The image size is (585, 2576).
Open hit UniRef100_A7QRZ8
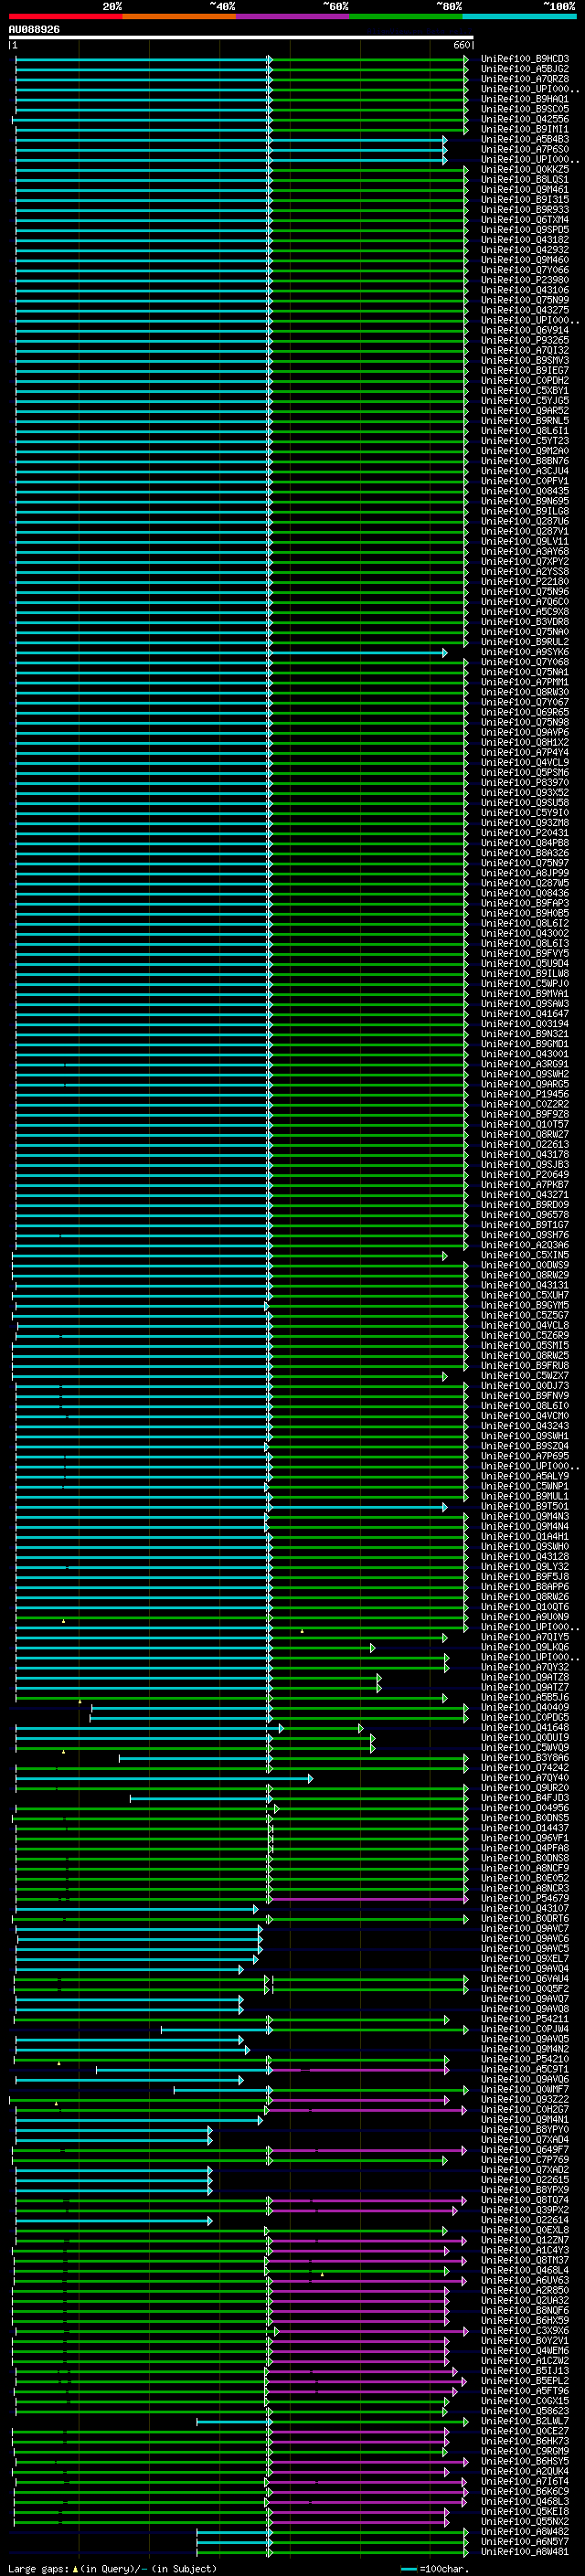tap(525, 79)
